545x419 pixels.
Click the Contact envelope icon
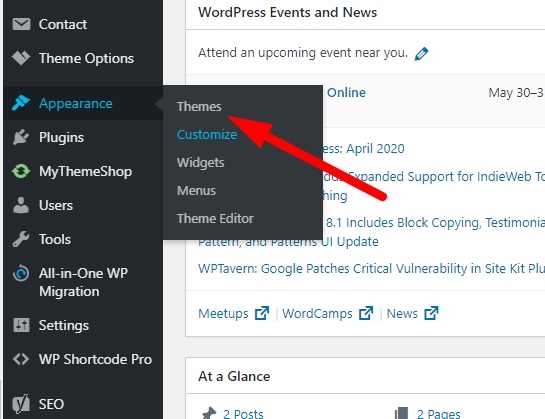[x=21, y=24]
